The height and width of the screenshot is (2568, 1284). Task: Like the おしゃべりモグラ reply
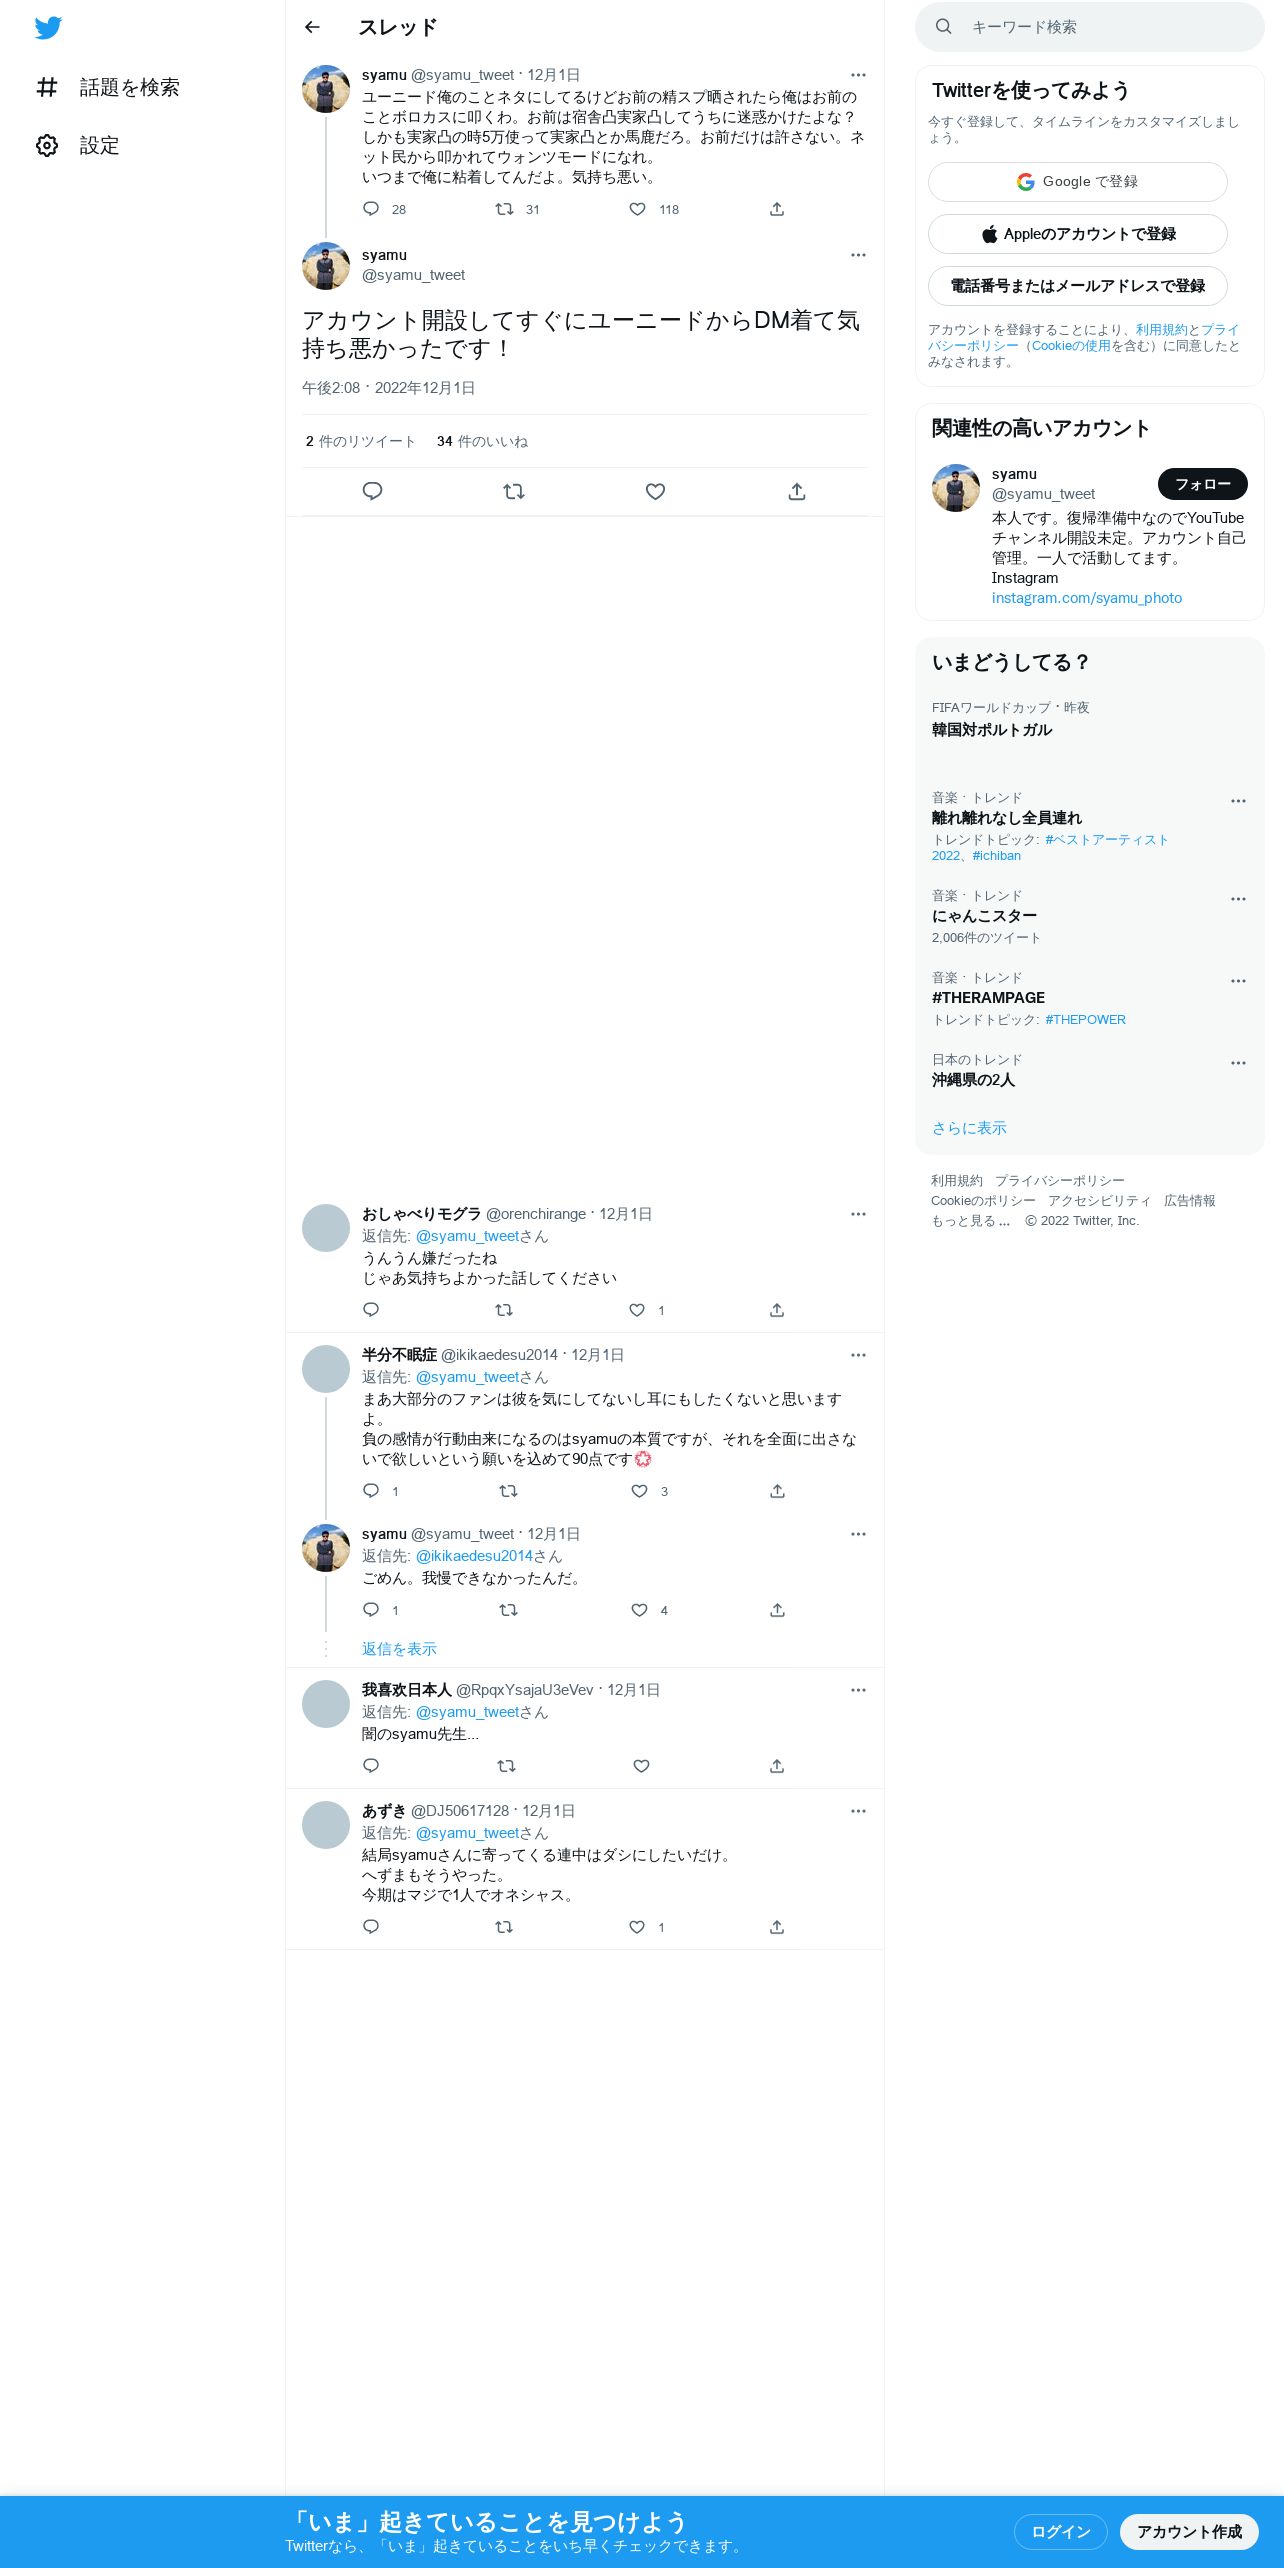point(637,1310)
